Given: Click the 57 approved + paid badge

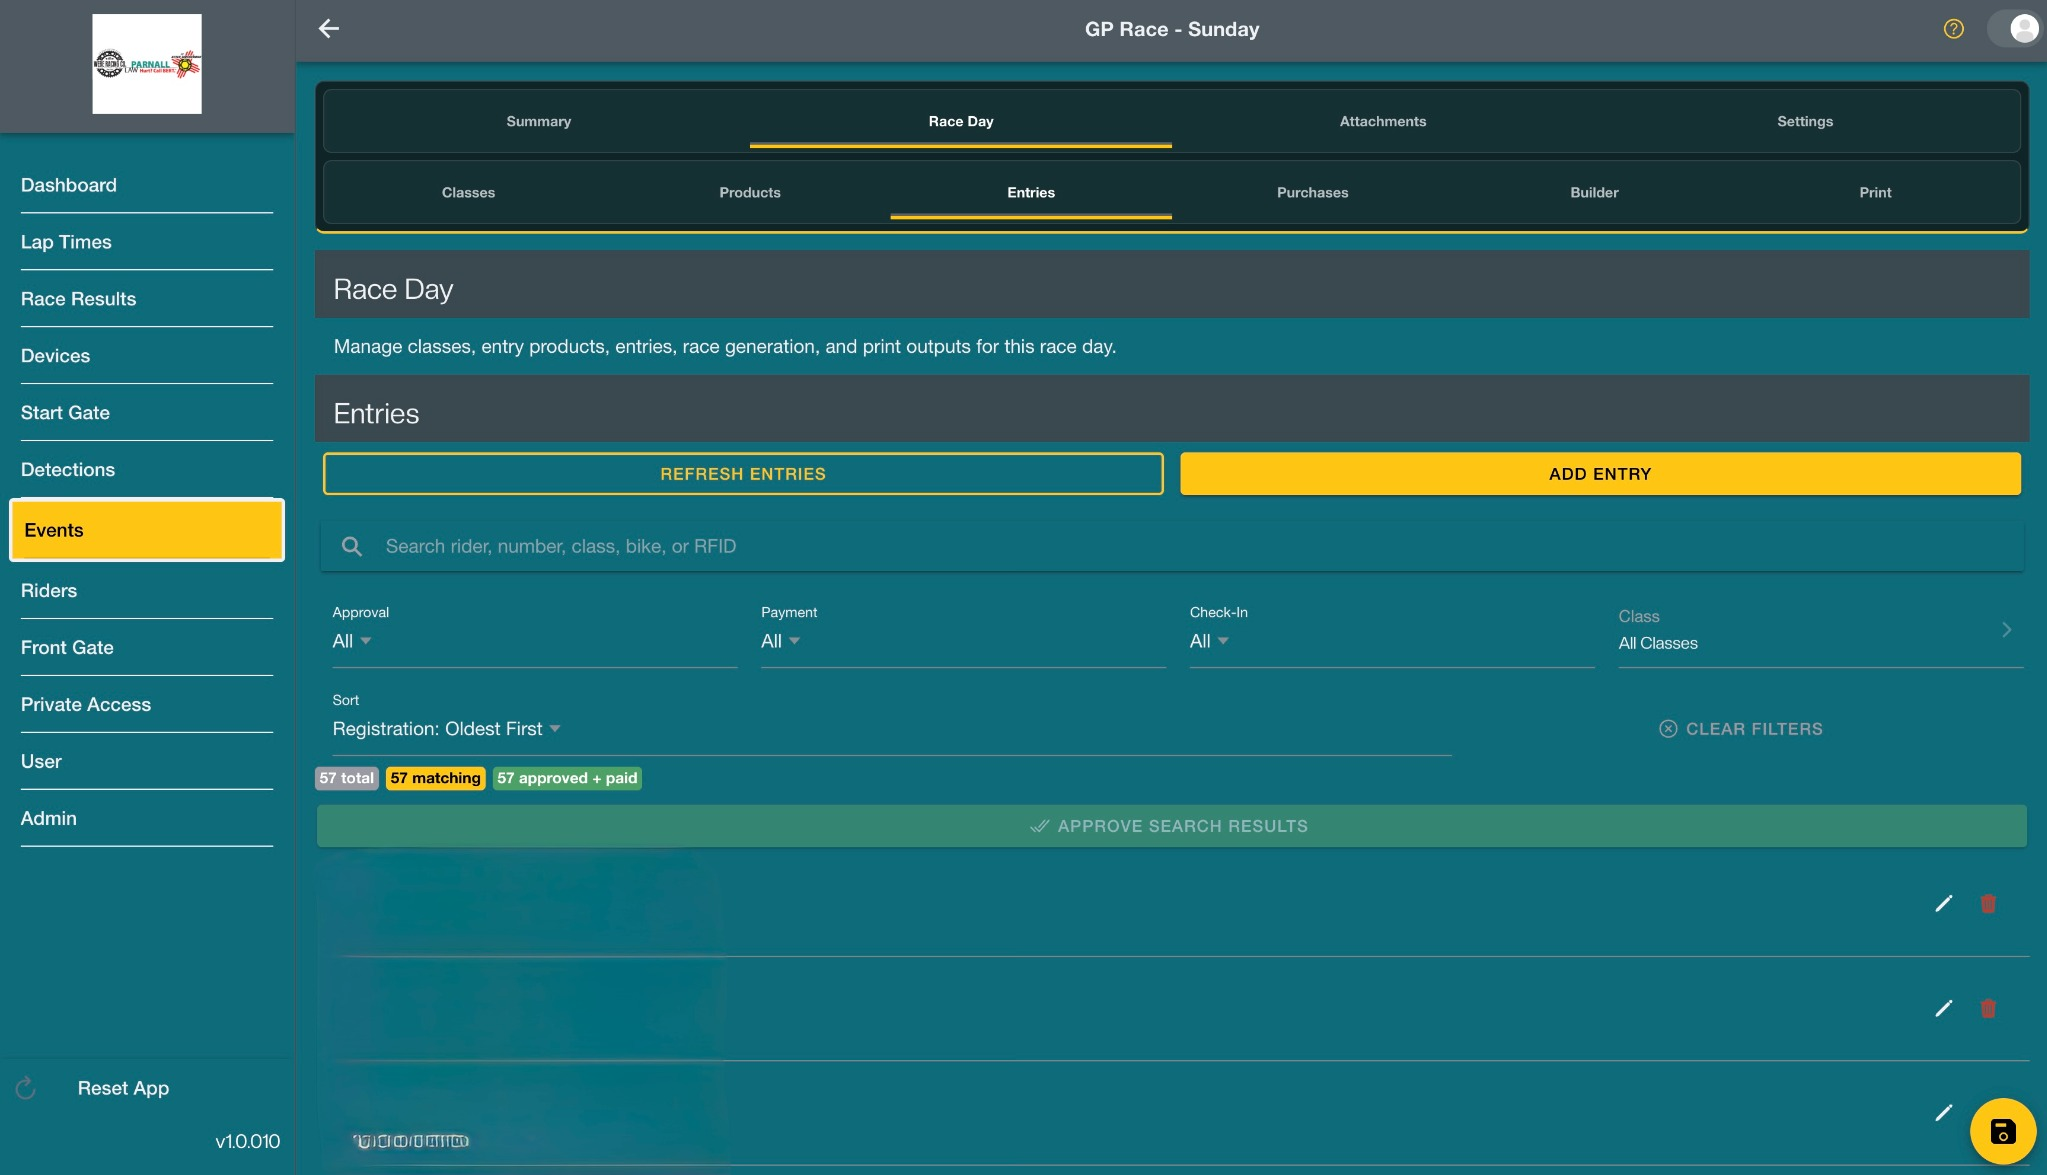Looking at the screenshot, I should point(567,778).
